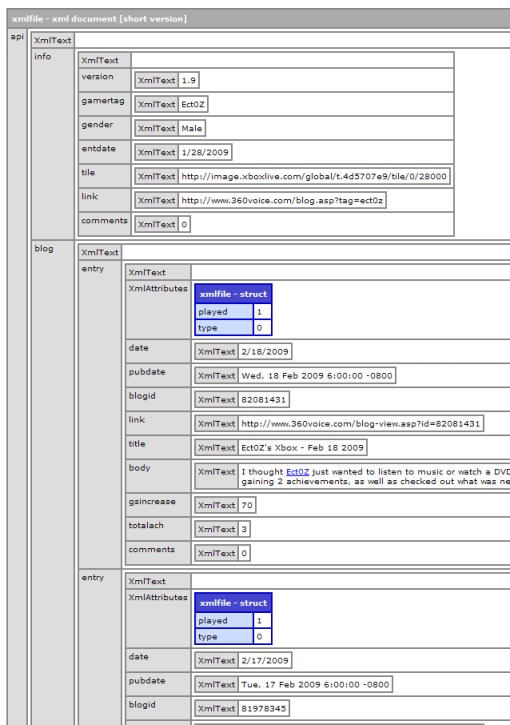
Task: Select the version value '1.9'
Action: tap(189, 80)
